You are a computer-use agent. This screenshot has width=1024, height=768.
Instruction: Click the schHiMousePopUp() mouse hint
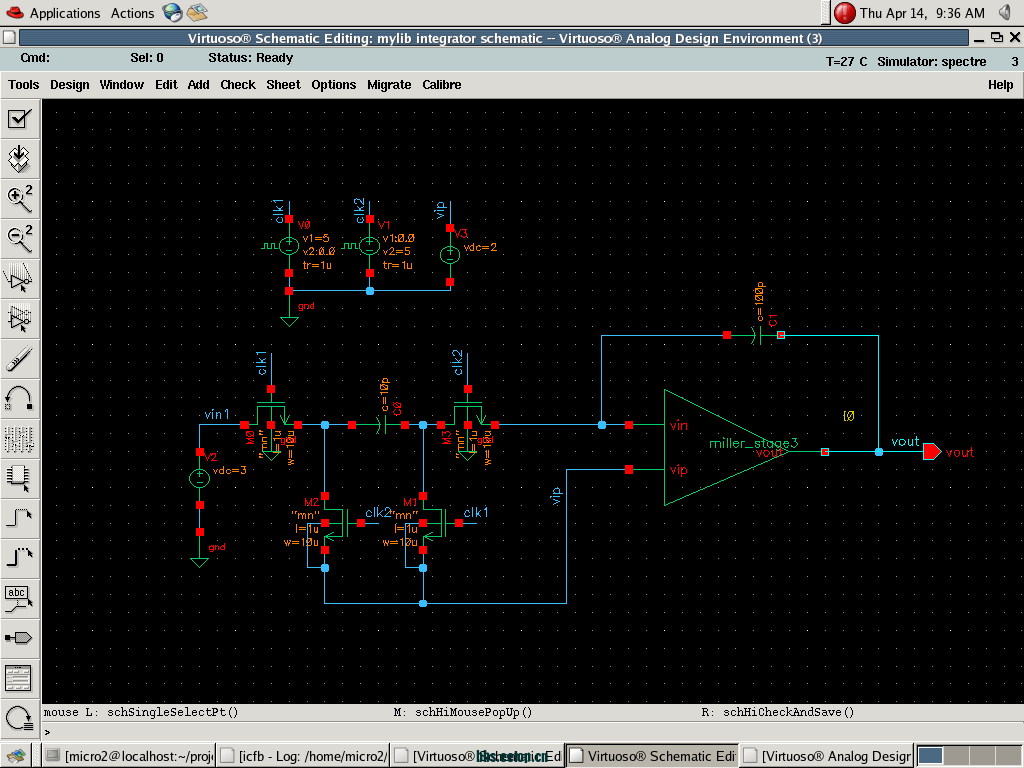pyautogui.click(x=473, y=712)
